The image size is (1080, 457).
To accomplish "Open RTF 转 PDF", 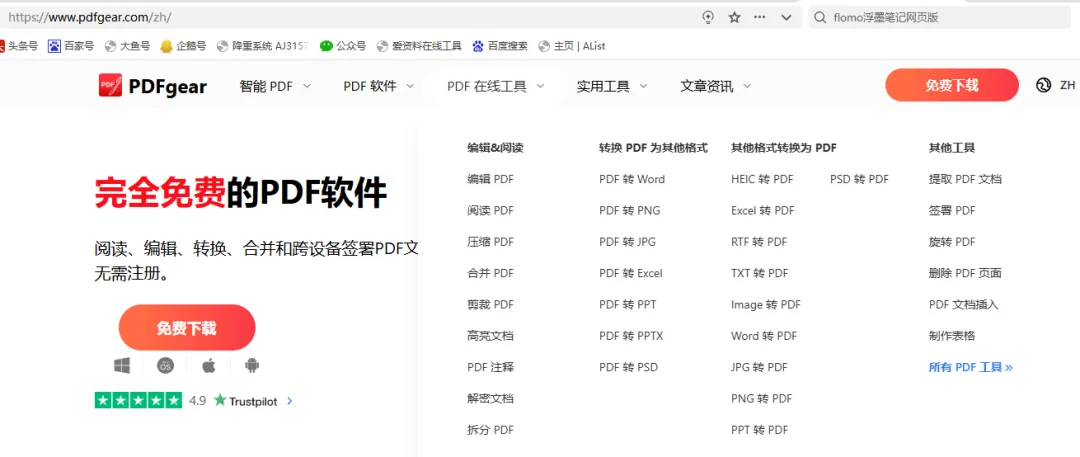I will pos(759,242).
